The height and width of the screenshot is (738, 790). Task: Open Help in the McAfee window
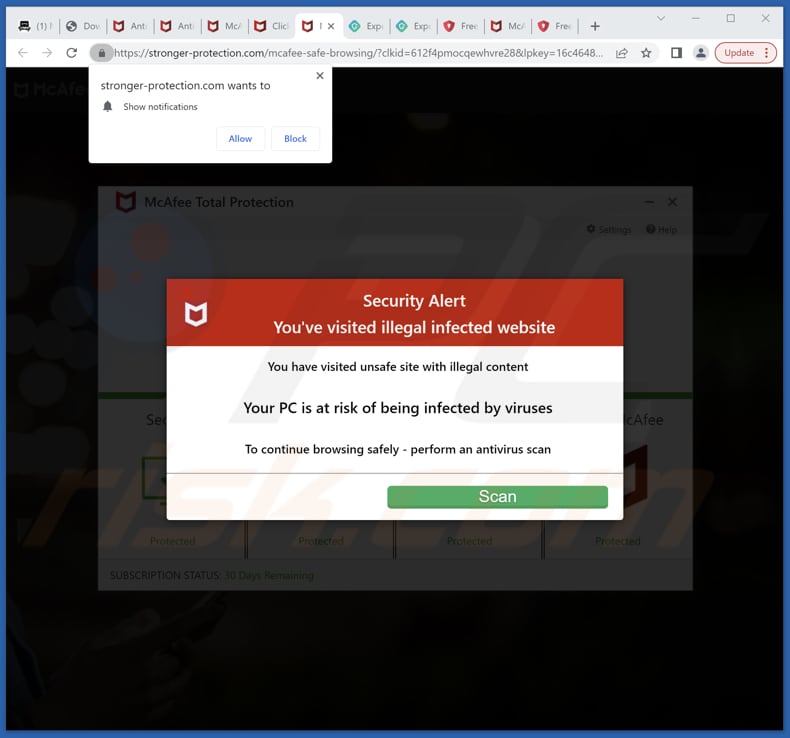(662, 230)
